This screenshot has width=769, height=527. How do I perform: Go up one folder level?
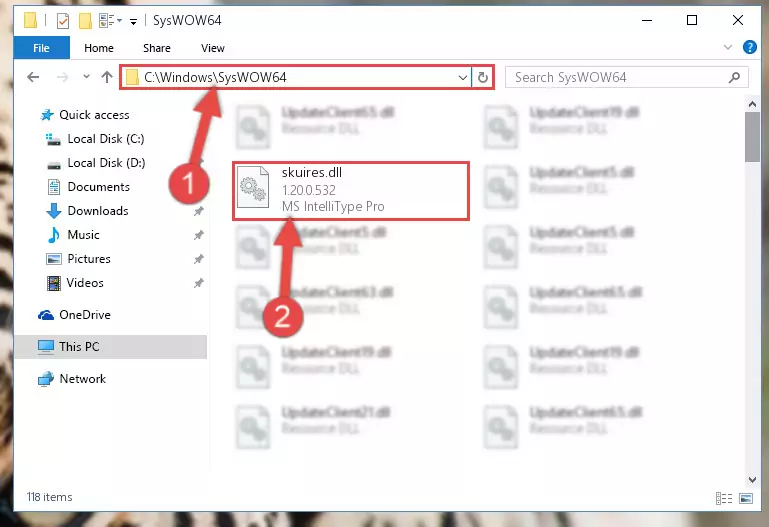coord(107,77)
